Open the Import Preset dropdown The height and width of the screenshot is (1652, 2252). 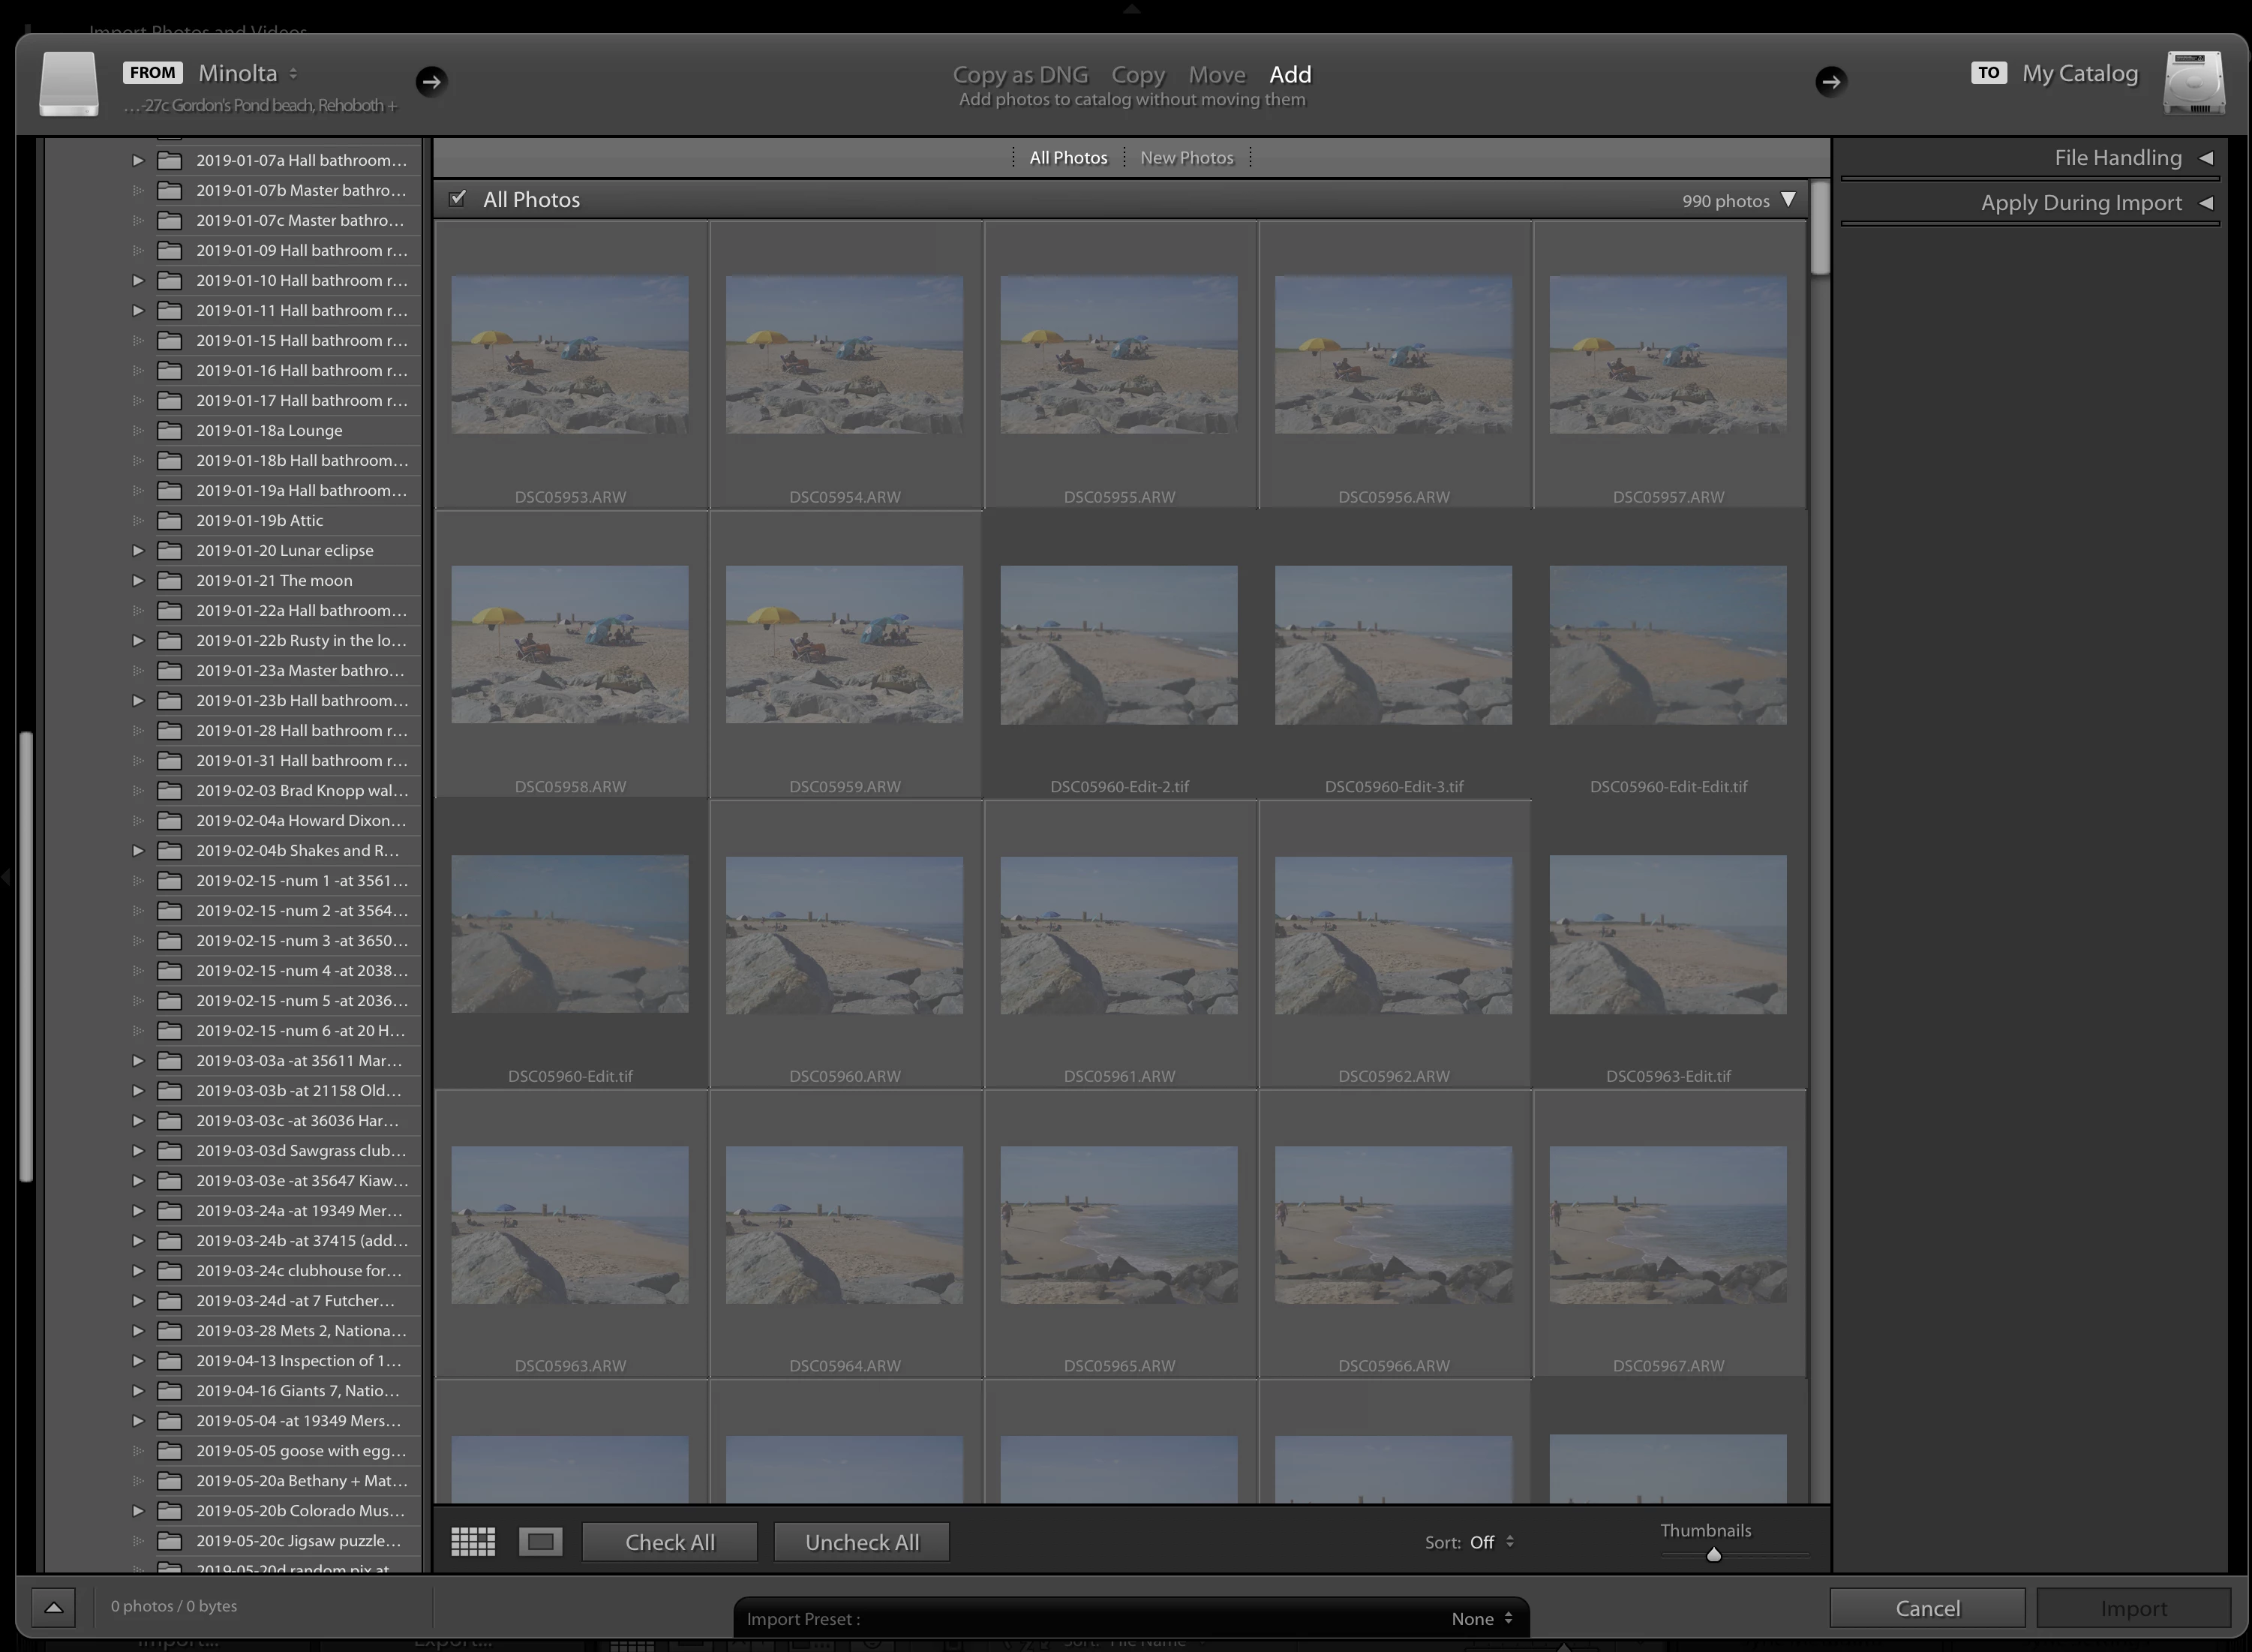[1481, 1618]
